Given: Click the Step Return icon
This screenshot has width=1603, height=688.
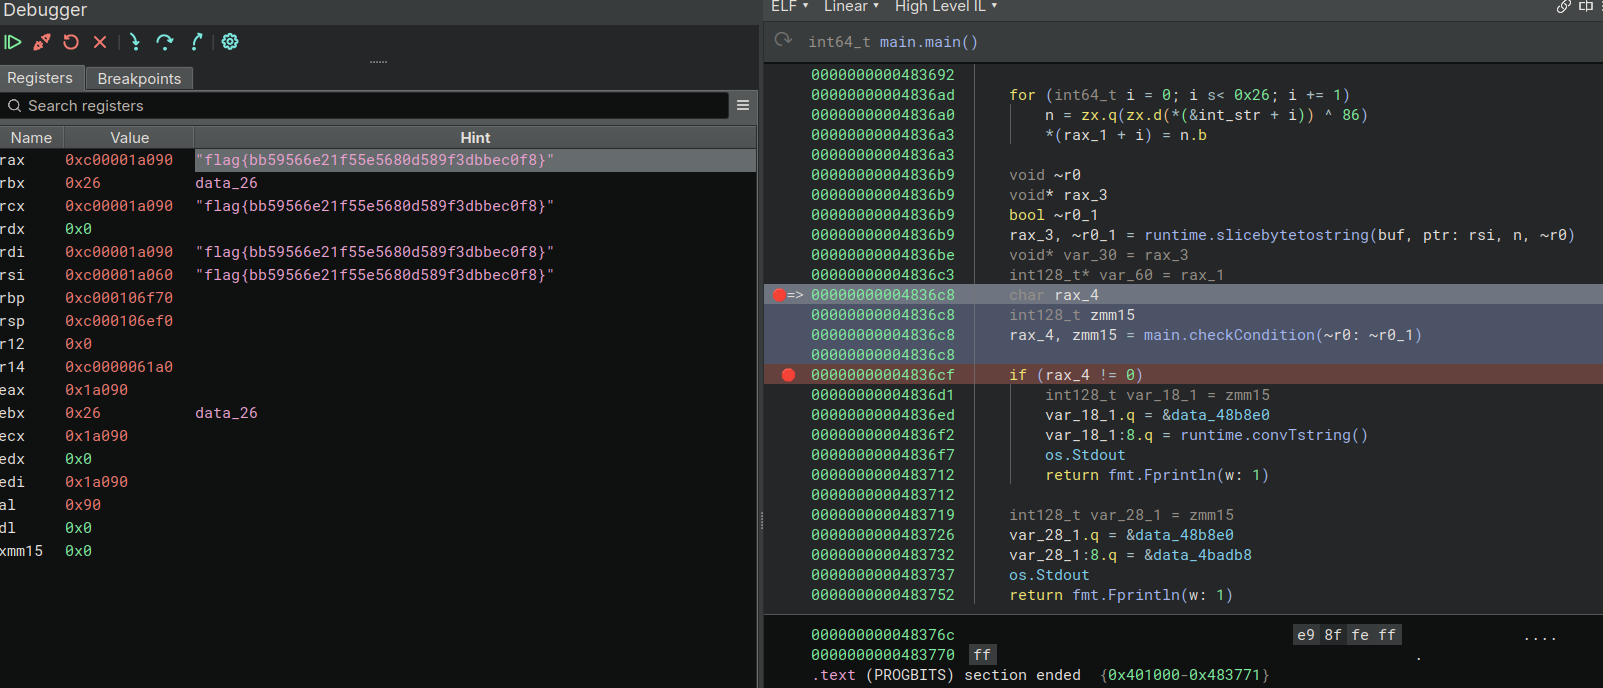Looking at the screenshot, I should 197,42.
